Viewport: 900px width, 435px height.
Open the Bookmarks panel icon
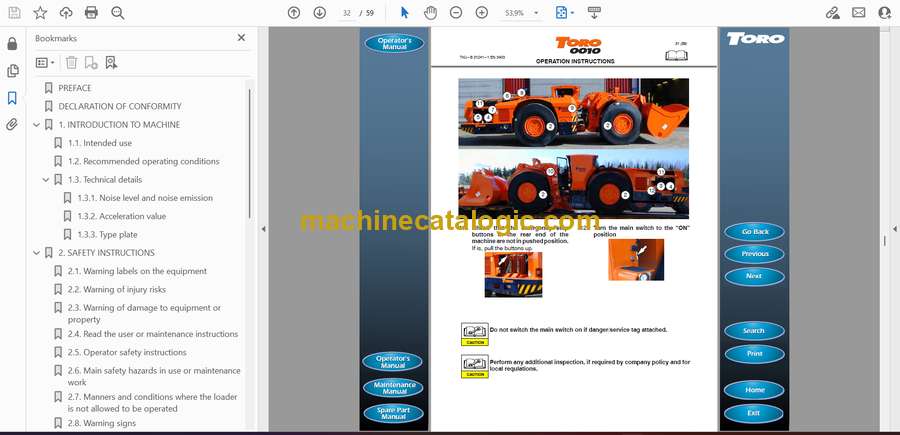coord(12,98)
